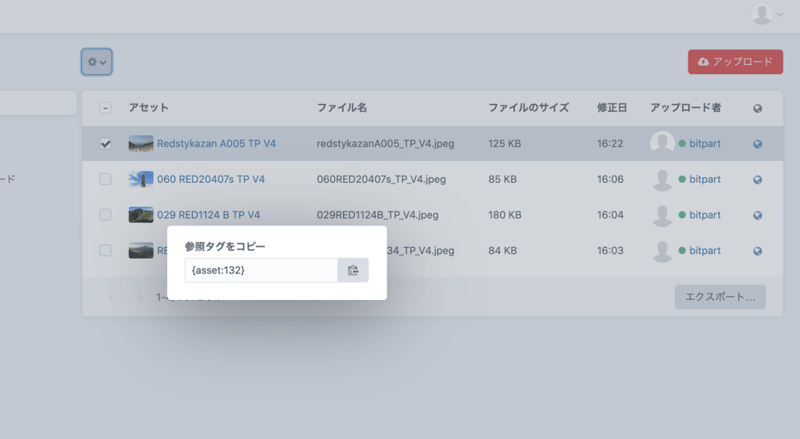Click the {asset:132} reference tag field
Screen dimensions: 800x439
pyautogui.click(x=261, y=270)
